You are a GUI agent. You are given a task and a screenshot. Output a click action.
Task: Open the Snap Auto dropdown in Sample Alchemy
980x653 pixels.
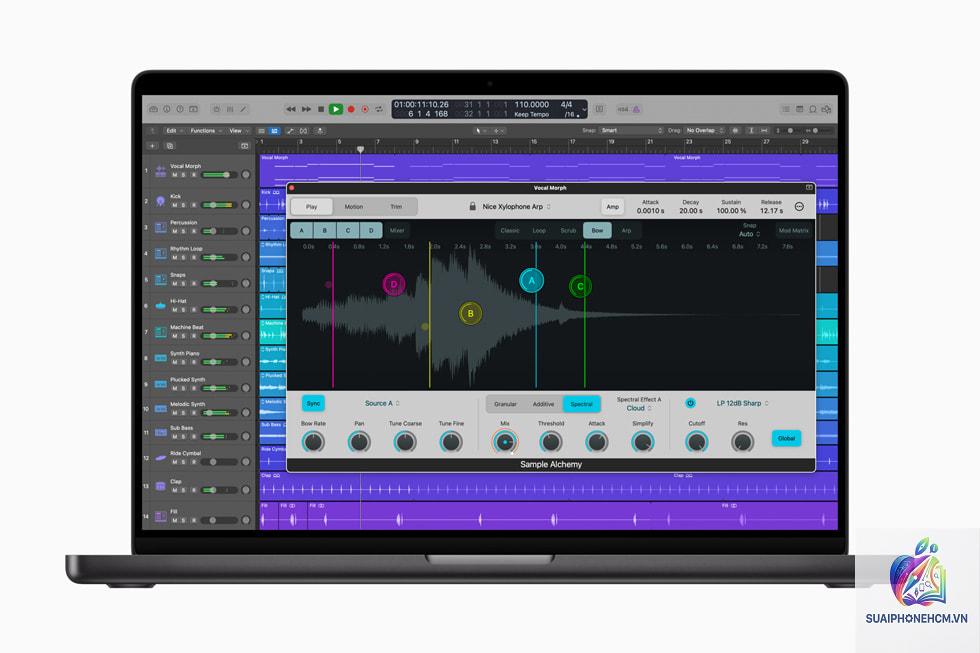click(749, 234)
